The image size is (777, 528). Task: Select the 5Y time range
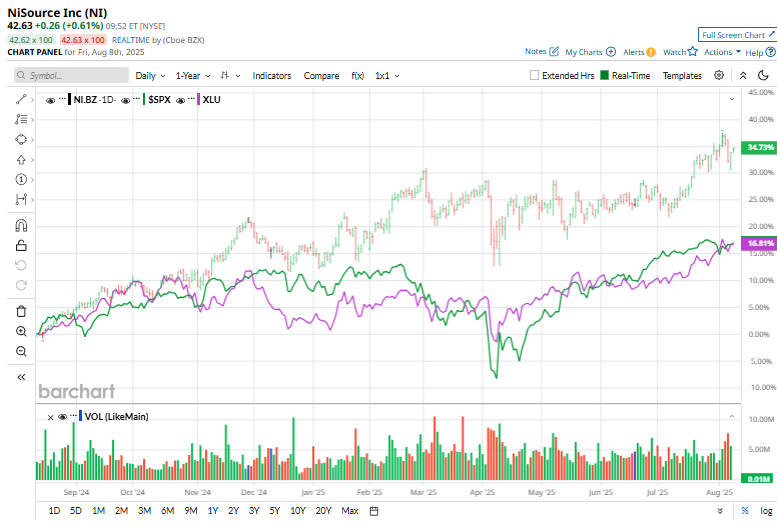coord(275,511)
